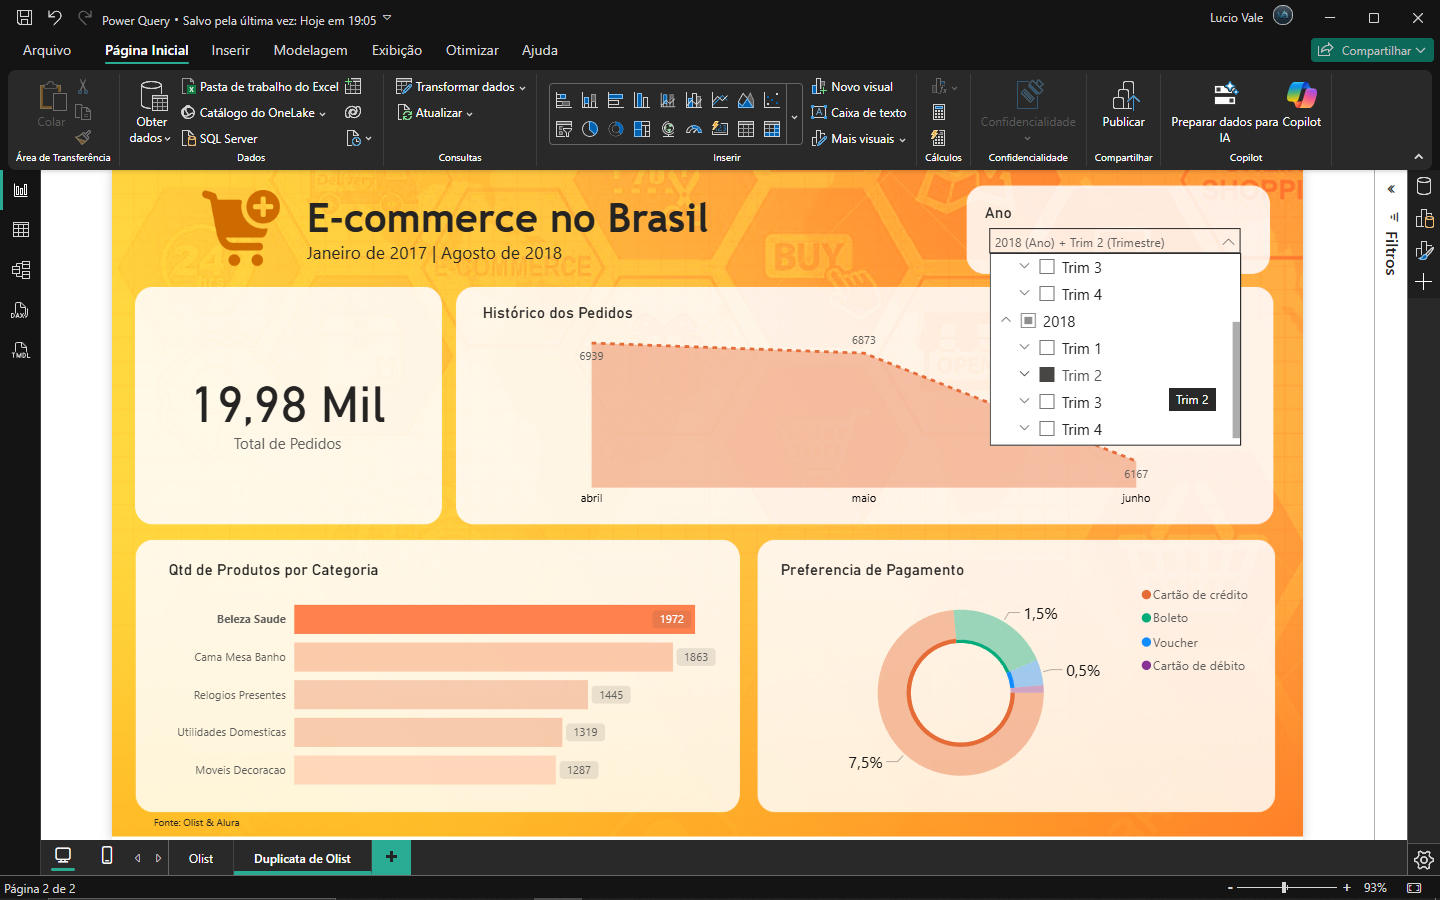Insert a text box (Caixa de texto)
The image size is (1440, 900).
coord(859,113)
